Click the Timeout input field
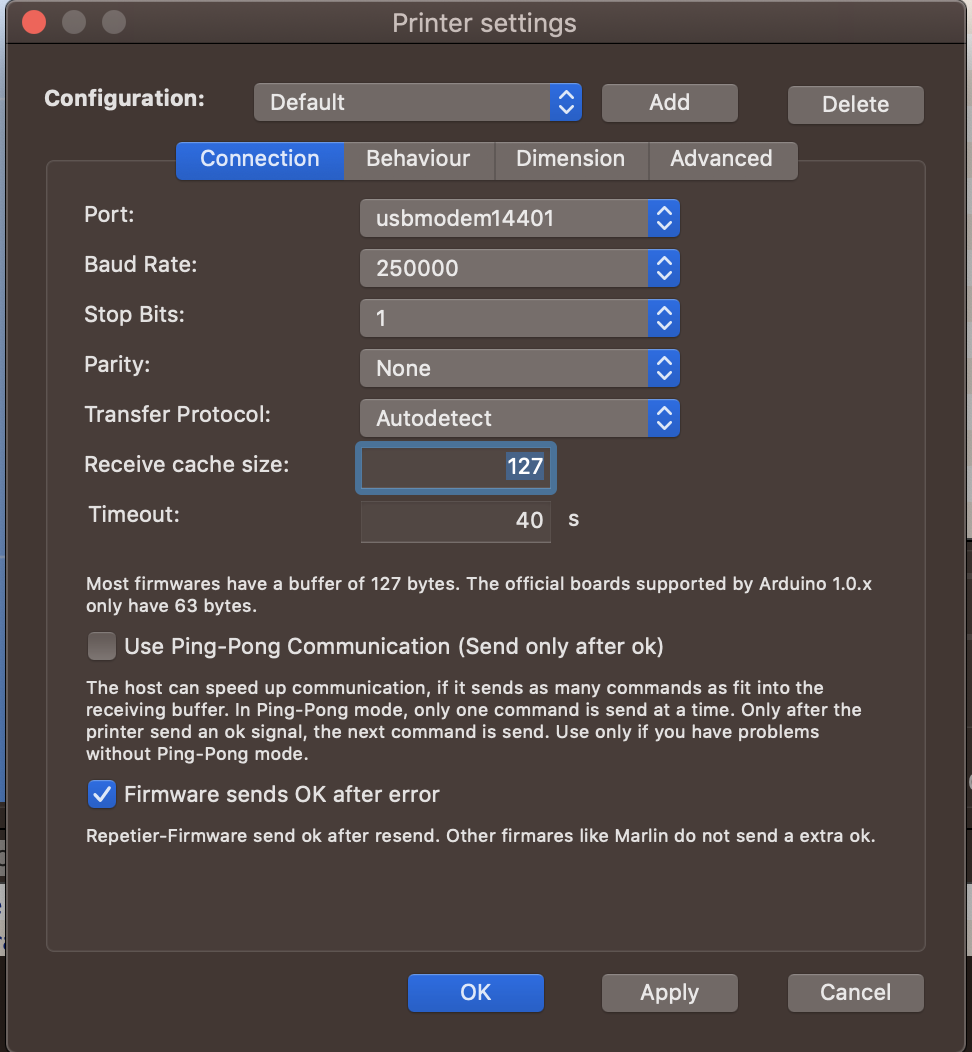This screenshot has width=972, height=1052. pos(455,521)
